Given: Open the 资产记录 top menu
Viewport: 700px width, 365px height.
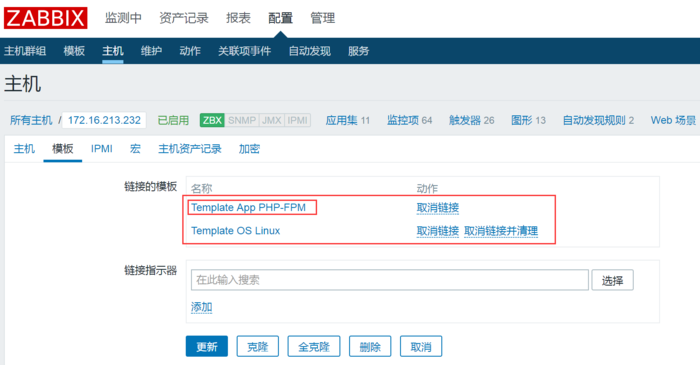Looking at the screenshot, I should pos(184,18).
